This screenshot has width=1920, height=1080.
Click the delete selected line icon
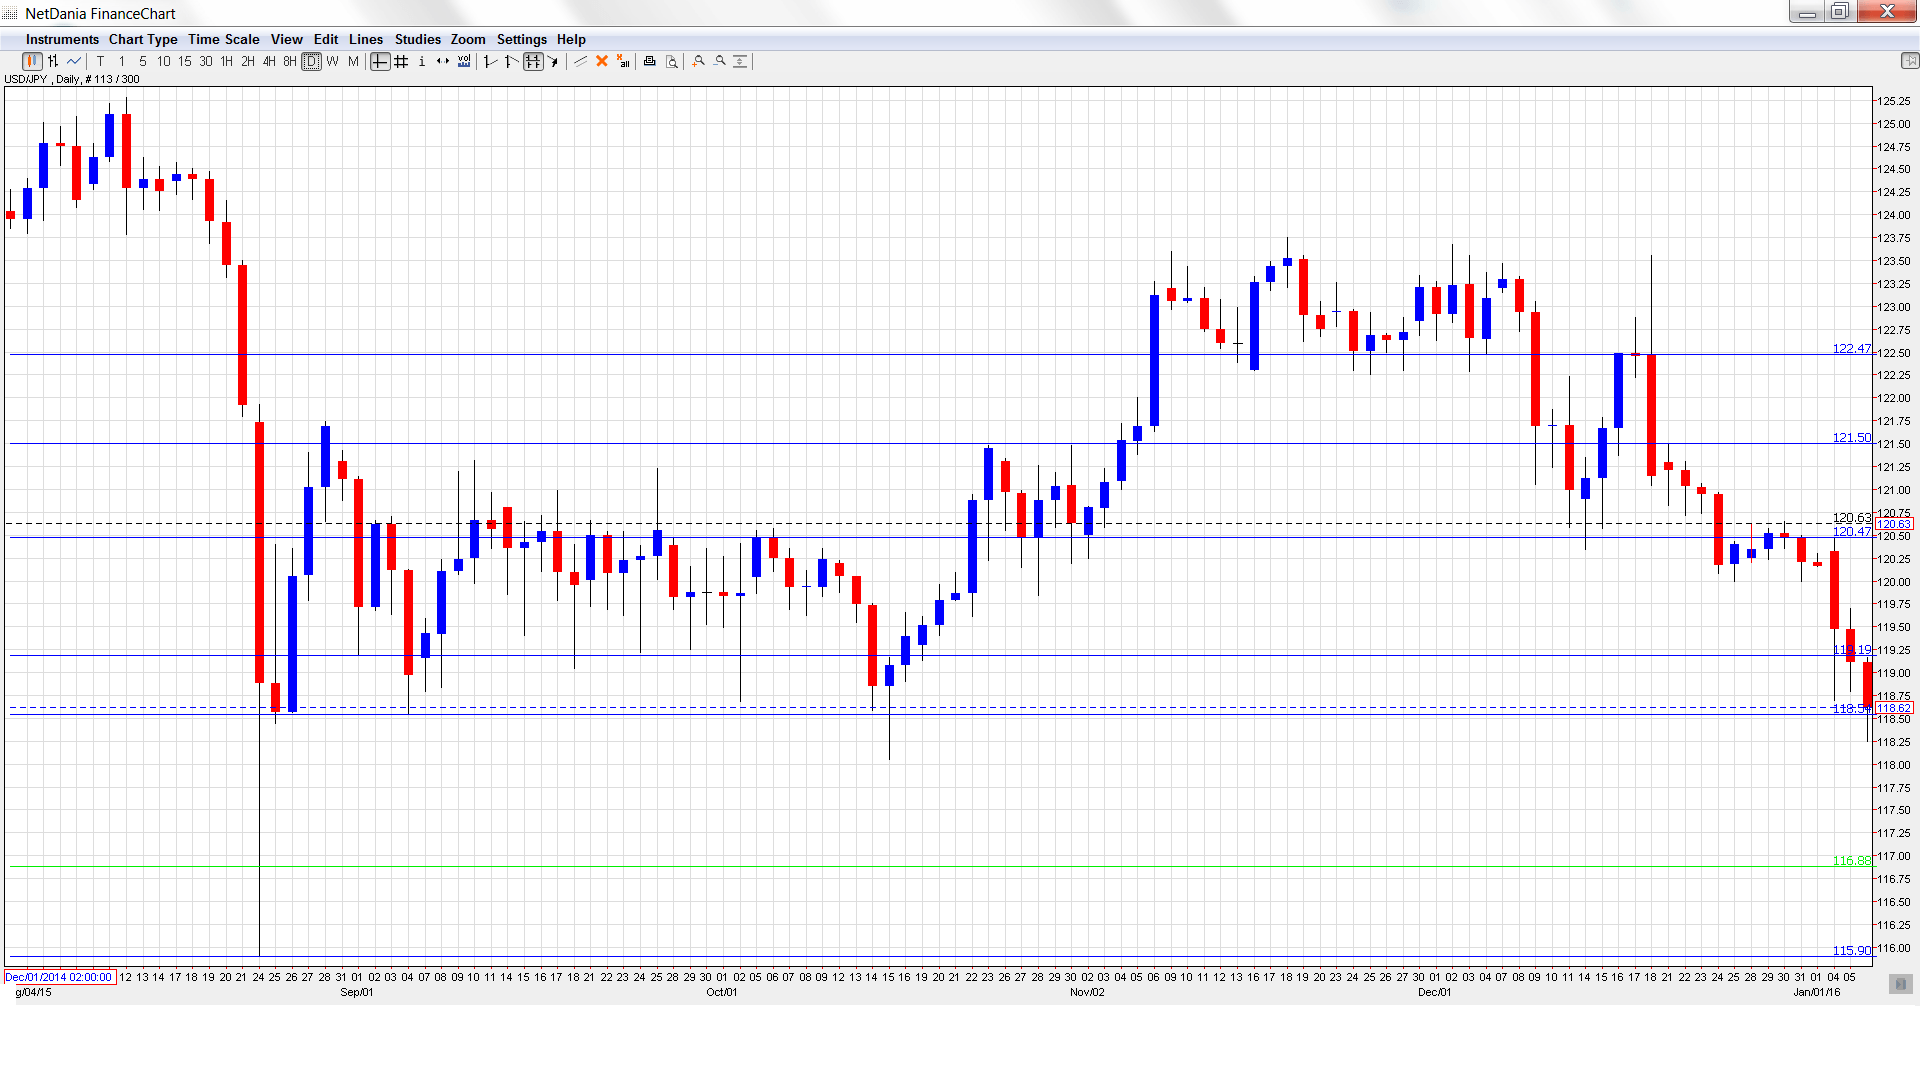[x=602, y=62]
